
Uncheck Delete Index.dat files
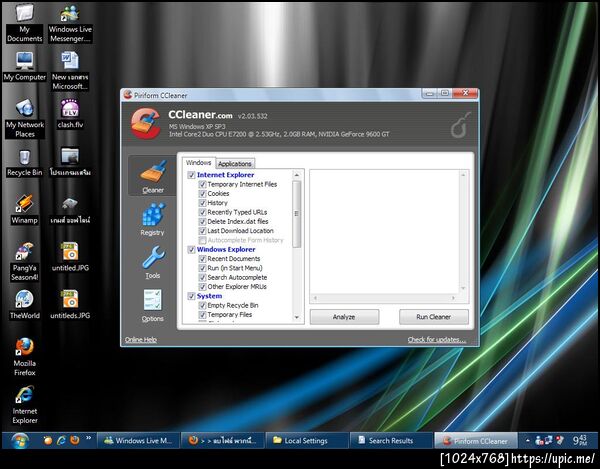[x=202, y=221]
